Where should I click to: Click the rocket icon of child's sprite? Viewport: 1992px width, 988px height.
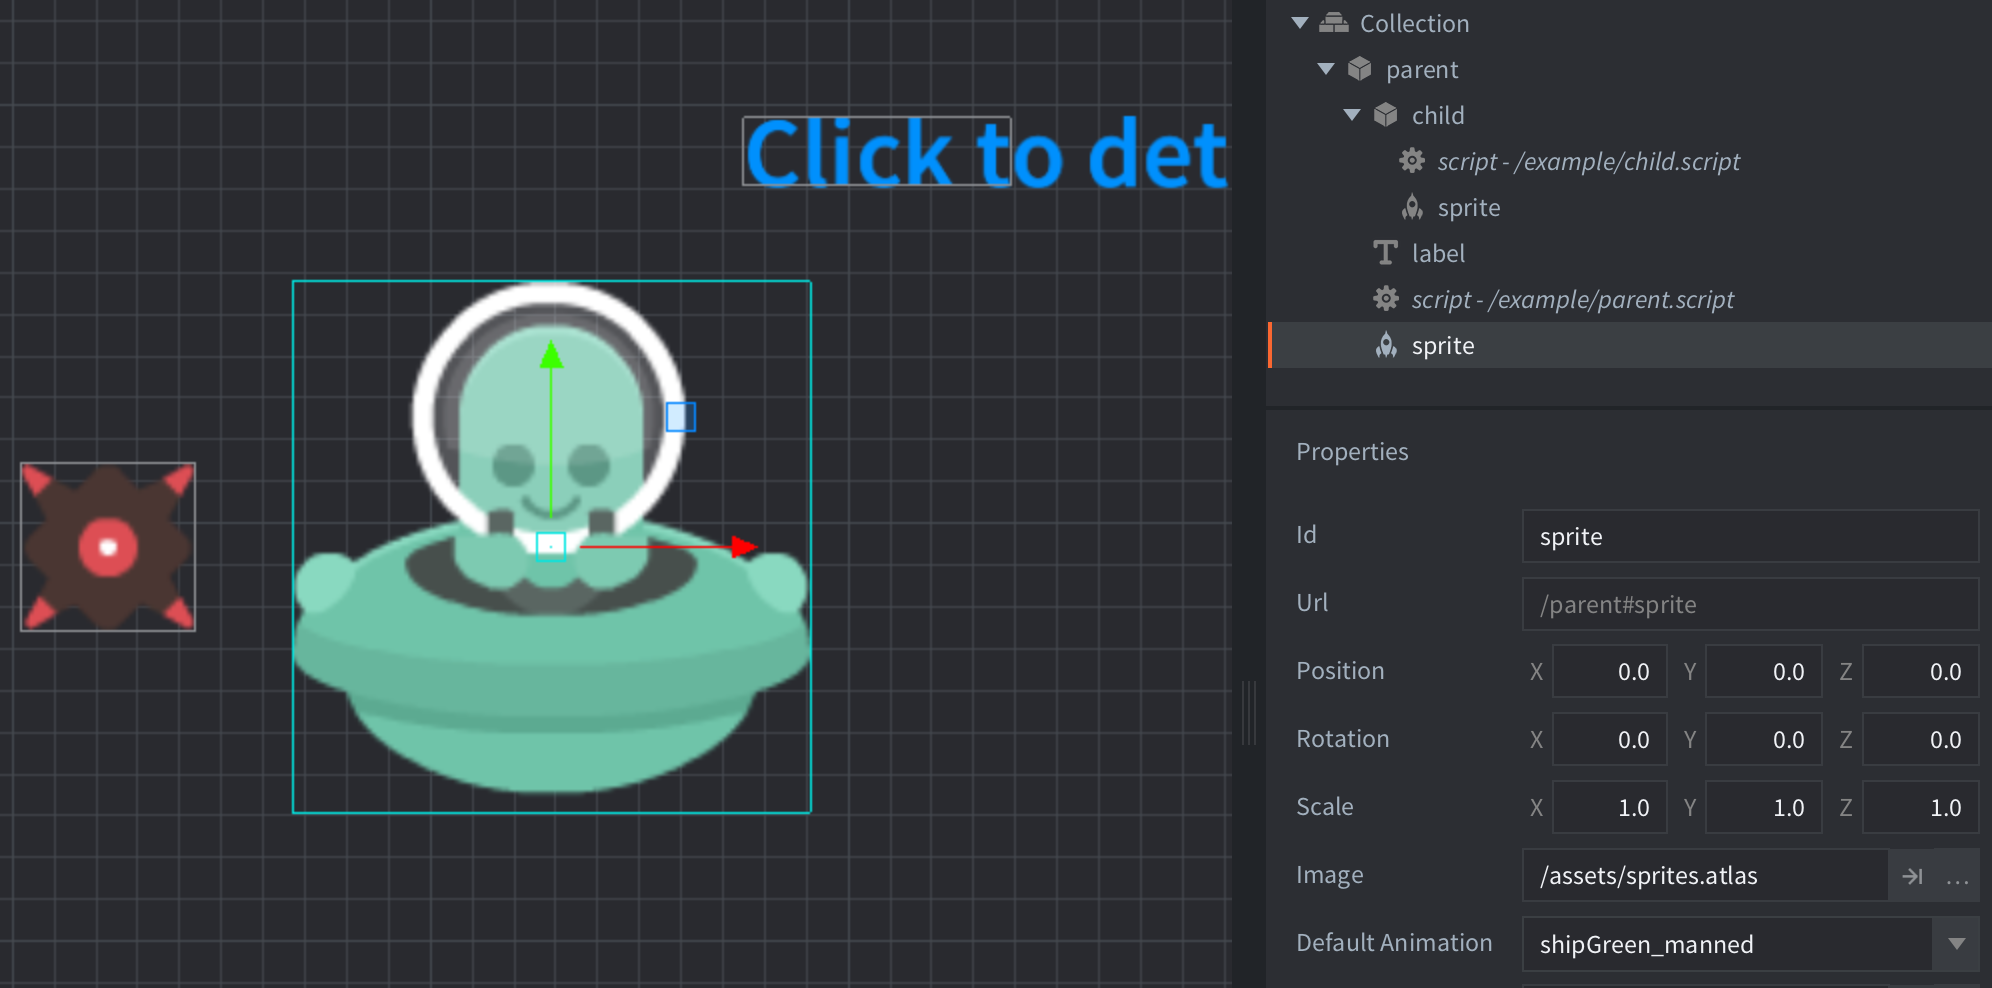[x=1412, y=207]
